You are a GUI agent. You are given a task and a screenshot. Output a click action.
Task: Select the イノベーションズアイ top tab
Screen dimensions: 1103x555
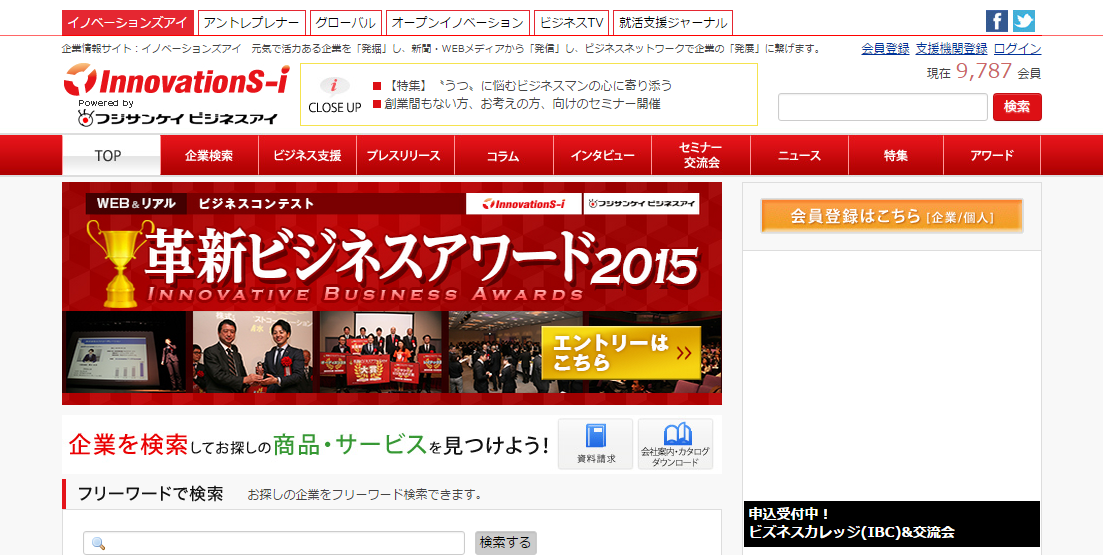point(128,23)
